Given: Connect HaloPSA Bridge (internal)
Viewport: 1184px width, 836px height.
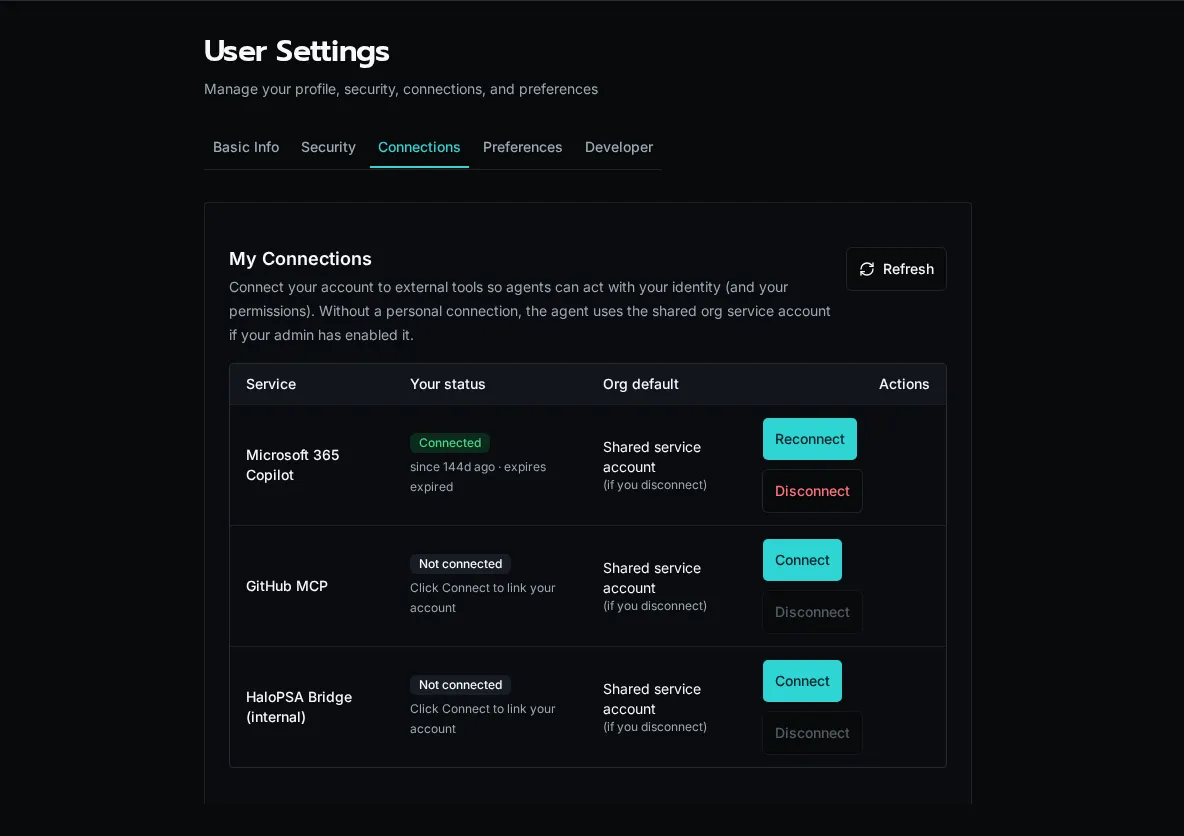Looking at the screenshot, I should (802, 680).
